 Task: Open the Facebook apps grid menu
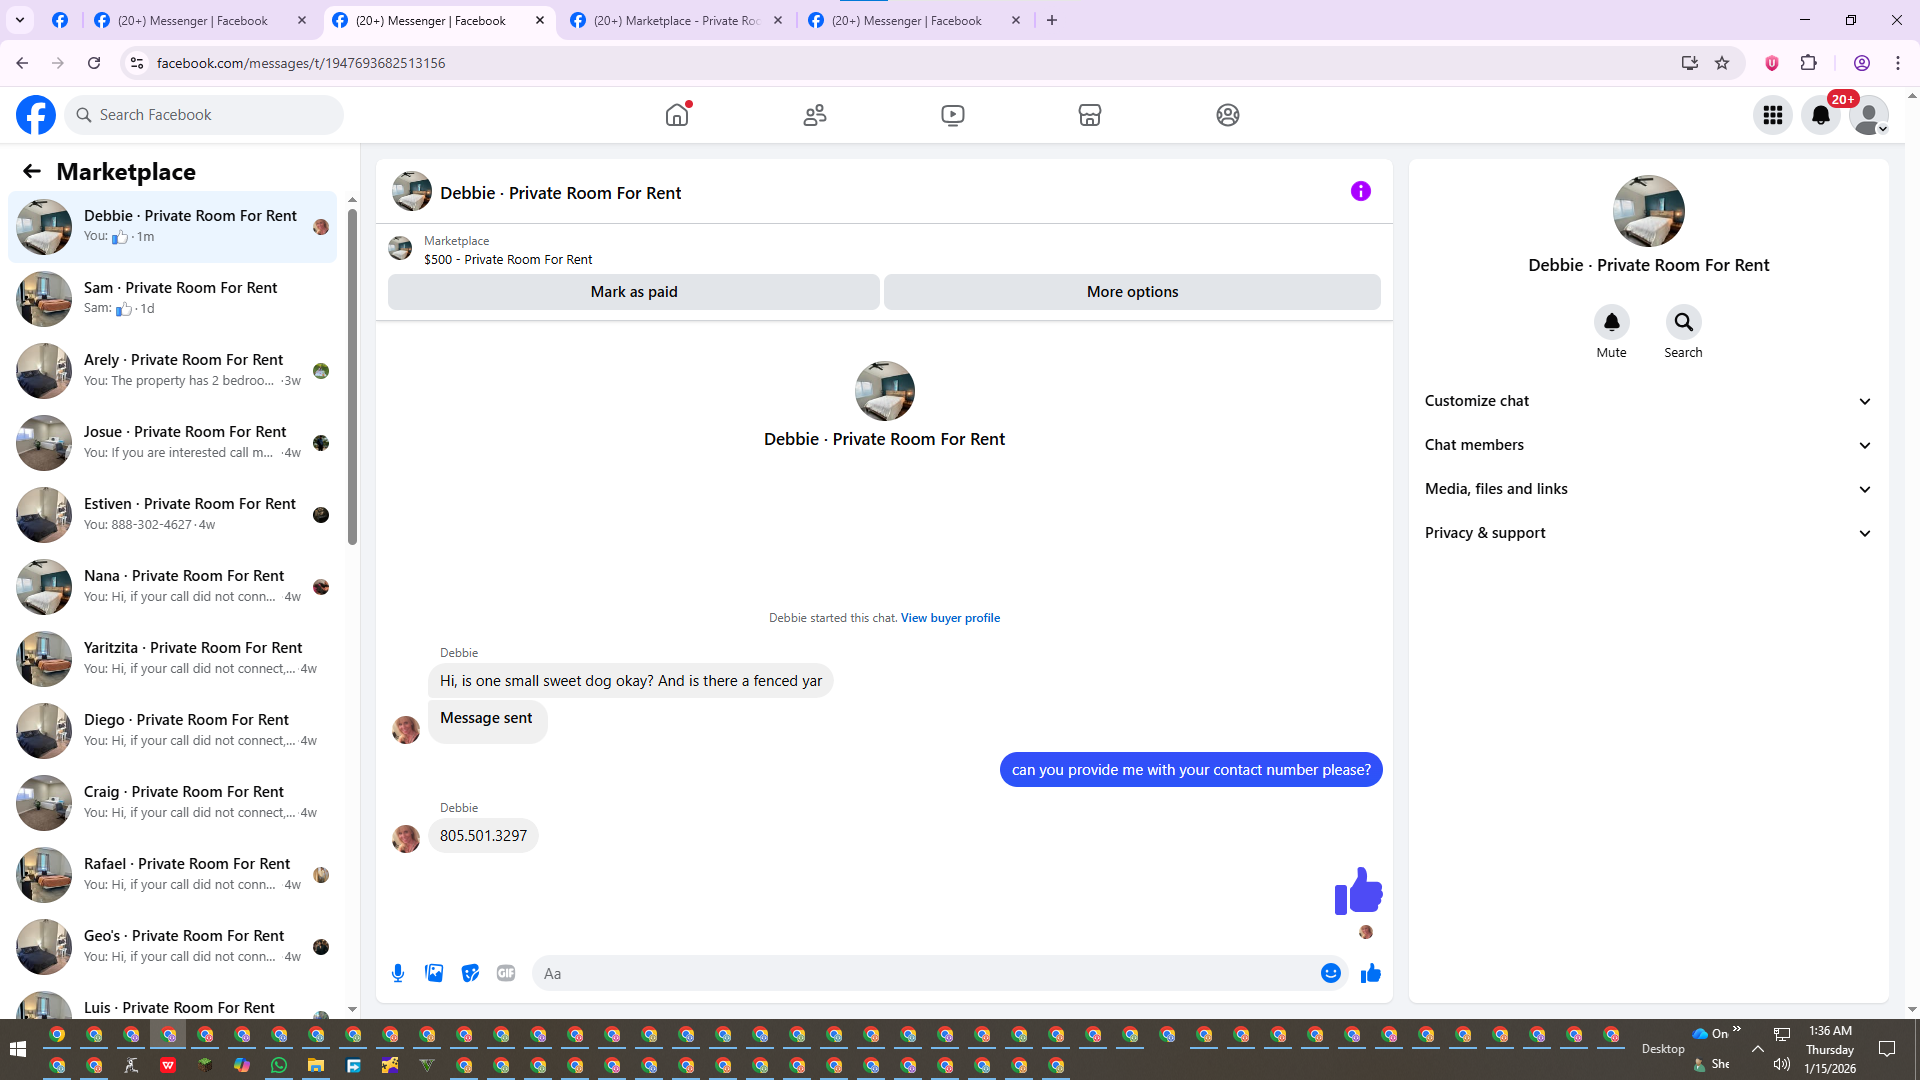click(x=1772, y=115)
